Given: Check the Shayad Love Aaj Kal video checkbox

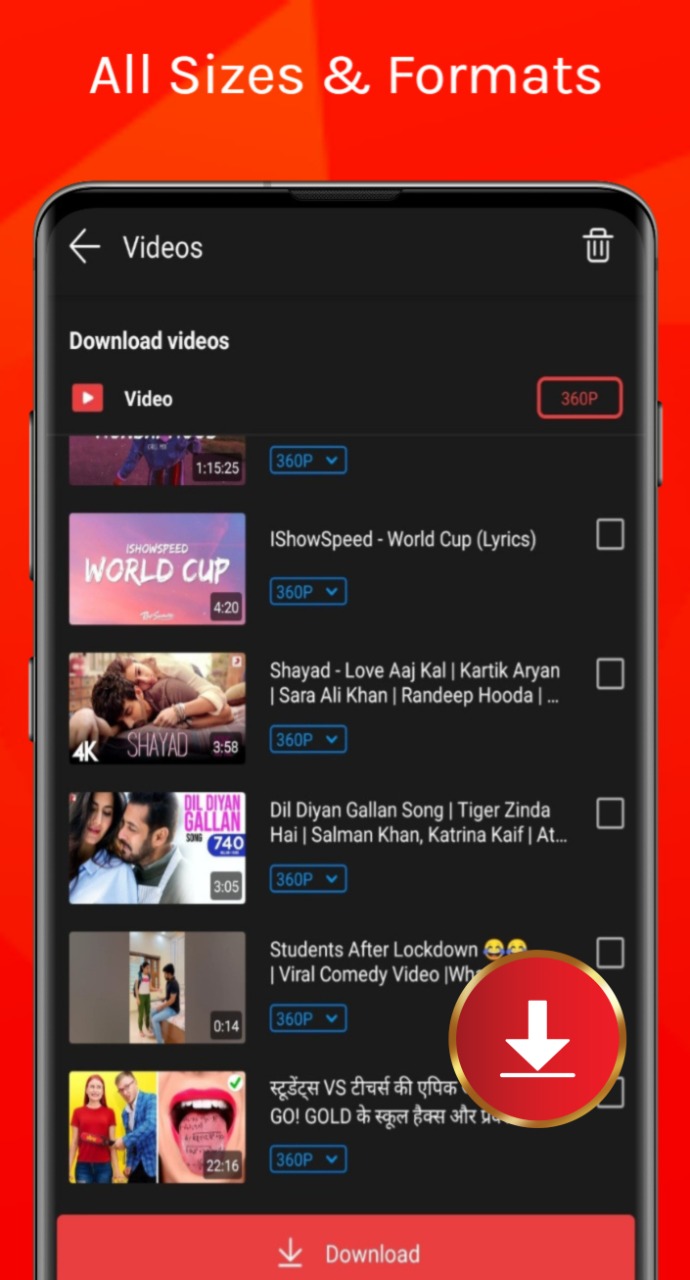Looking at the screenshot, I should (x=610, y=674).
